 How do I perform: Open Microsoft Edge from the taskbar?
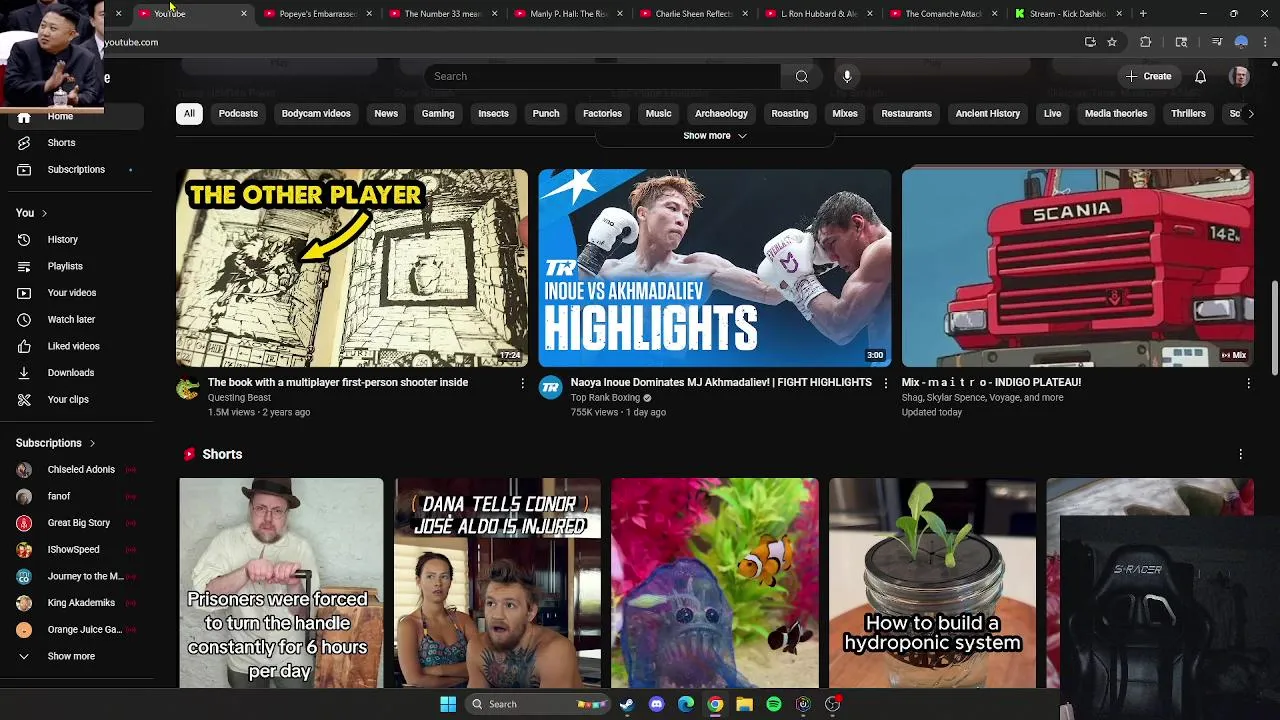(686, 704)
